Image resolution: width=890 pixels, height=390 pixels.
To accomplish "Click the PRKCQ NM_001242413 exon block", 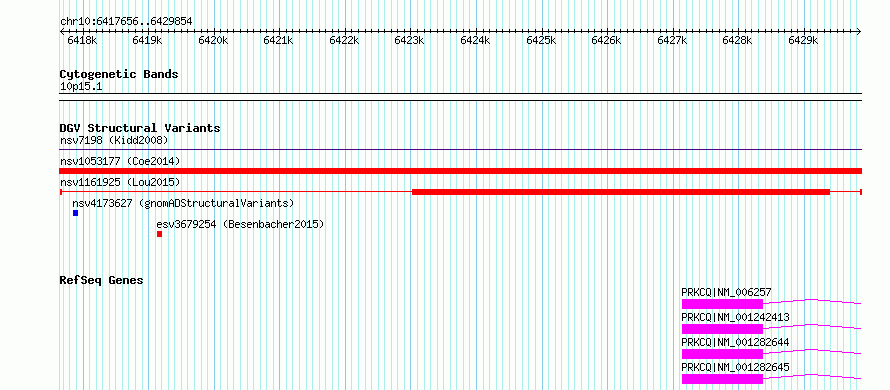I will (x=722, y=329).
